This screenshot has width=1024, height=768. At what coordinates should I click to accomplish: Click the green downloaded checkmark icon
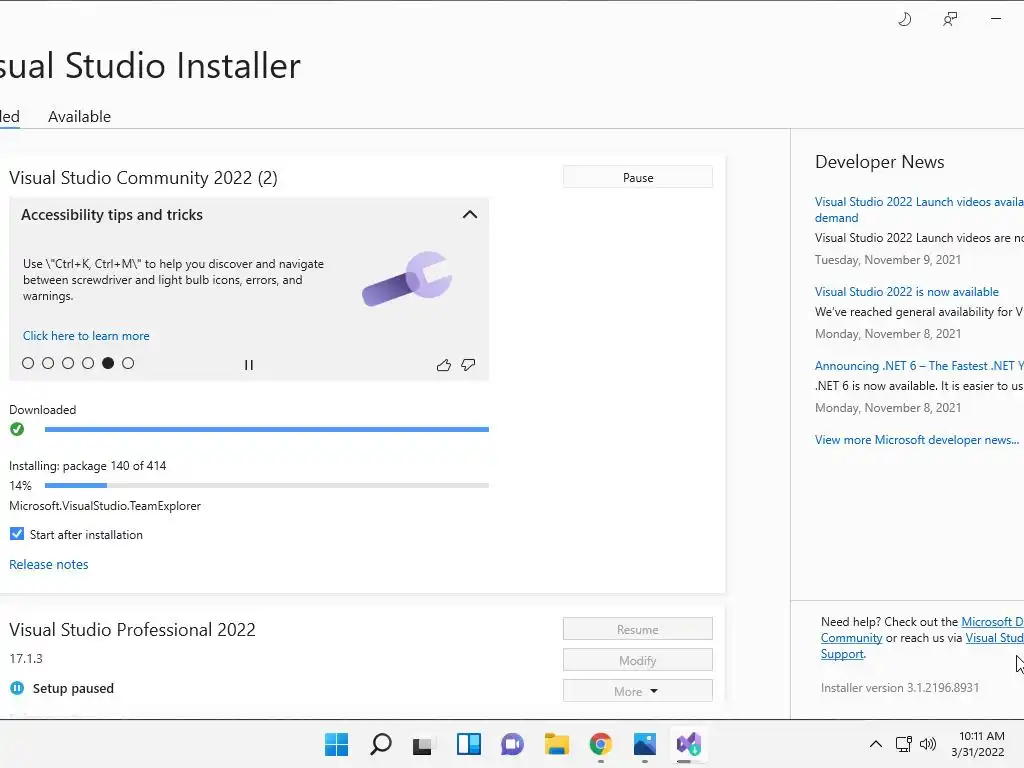17,429
